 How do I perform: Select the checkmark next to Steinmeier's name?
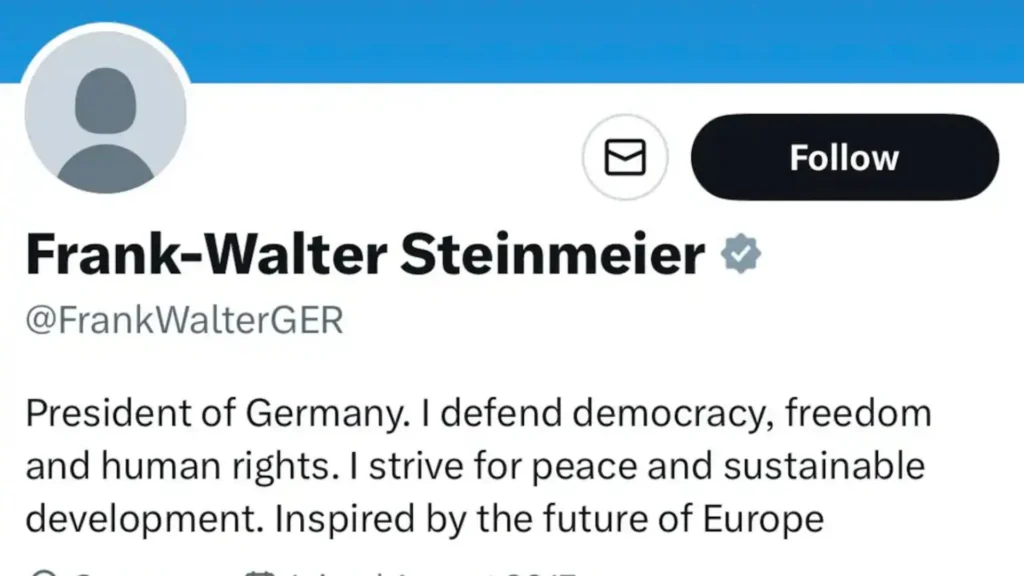coord(741,253)
